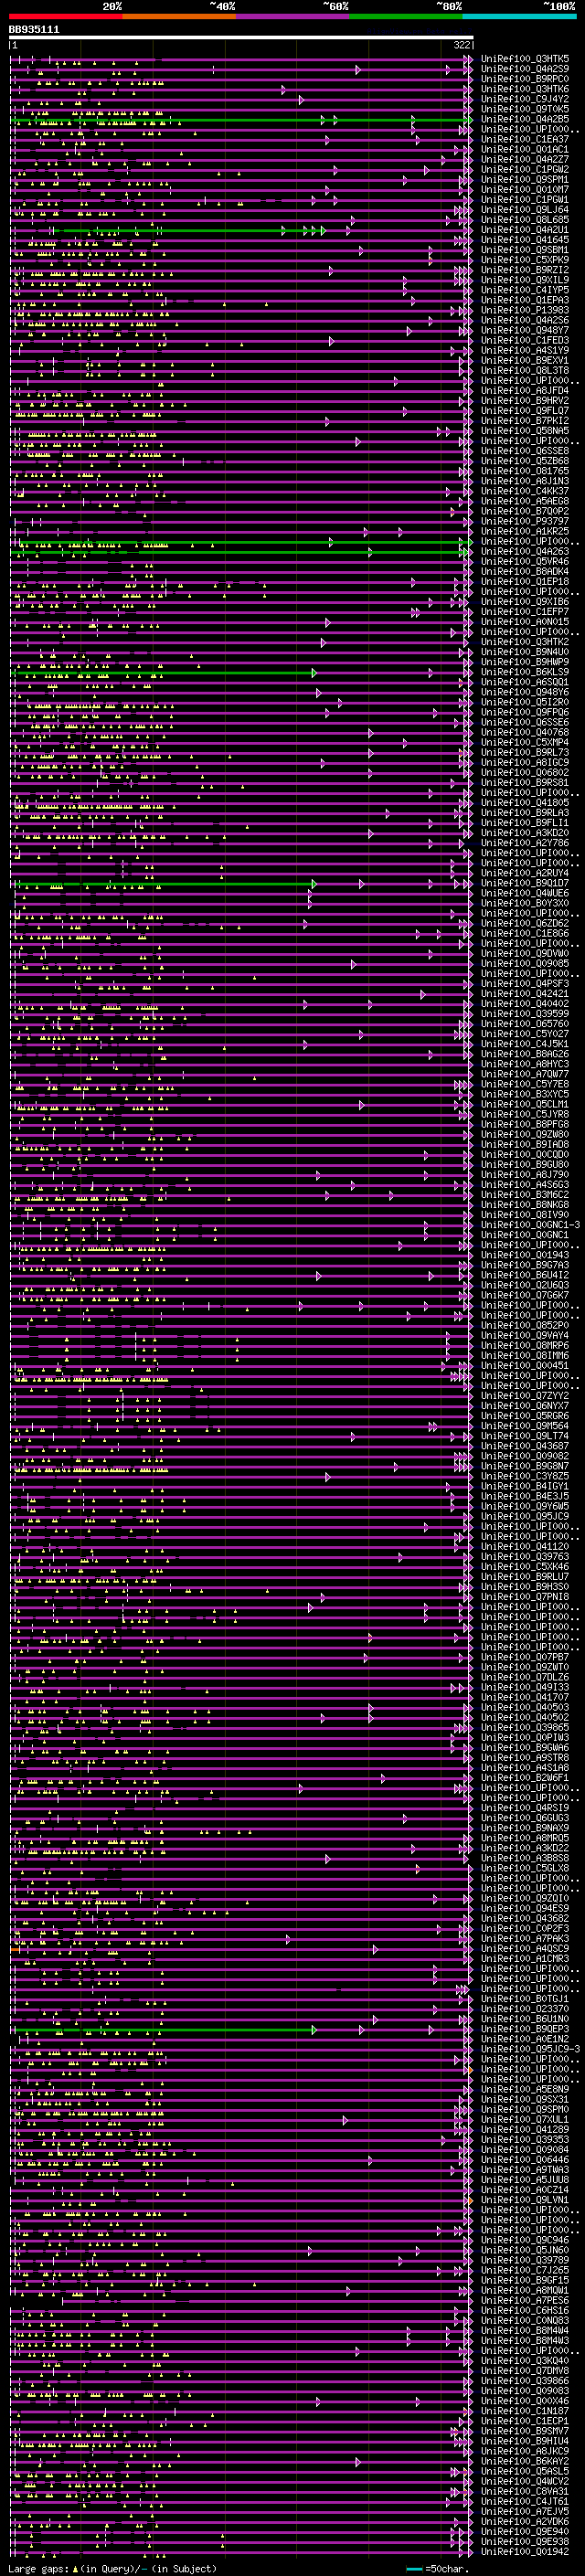The image size is (585, 2576).
Task: Select the UniRef100_Q9FLQ7 entry
Action: (525, 411)
